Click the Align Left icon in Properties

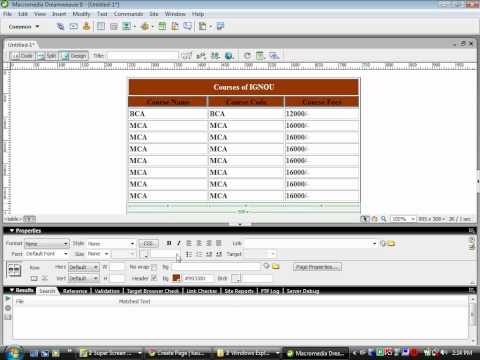[x=189, y=243]
